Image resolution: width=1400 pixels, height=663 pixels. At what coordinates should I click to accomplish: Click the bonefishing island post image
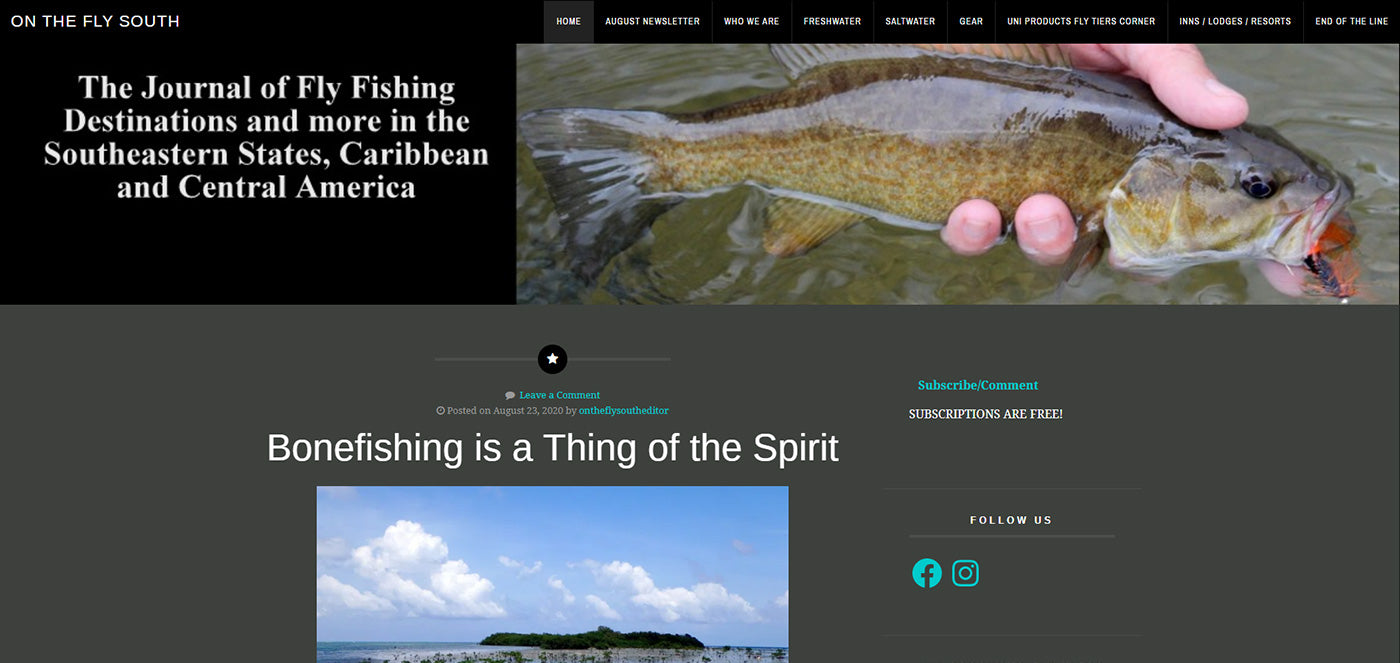pos(552,574)
